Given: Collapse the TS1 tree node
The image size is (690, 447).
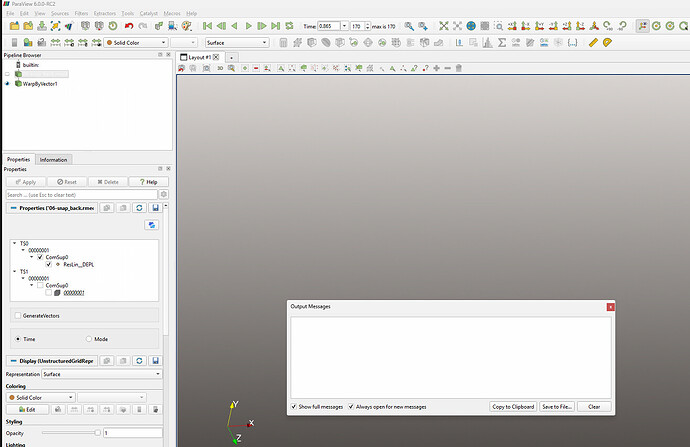Looking at the screenshot, I should [15, 271].
